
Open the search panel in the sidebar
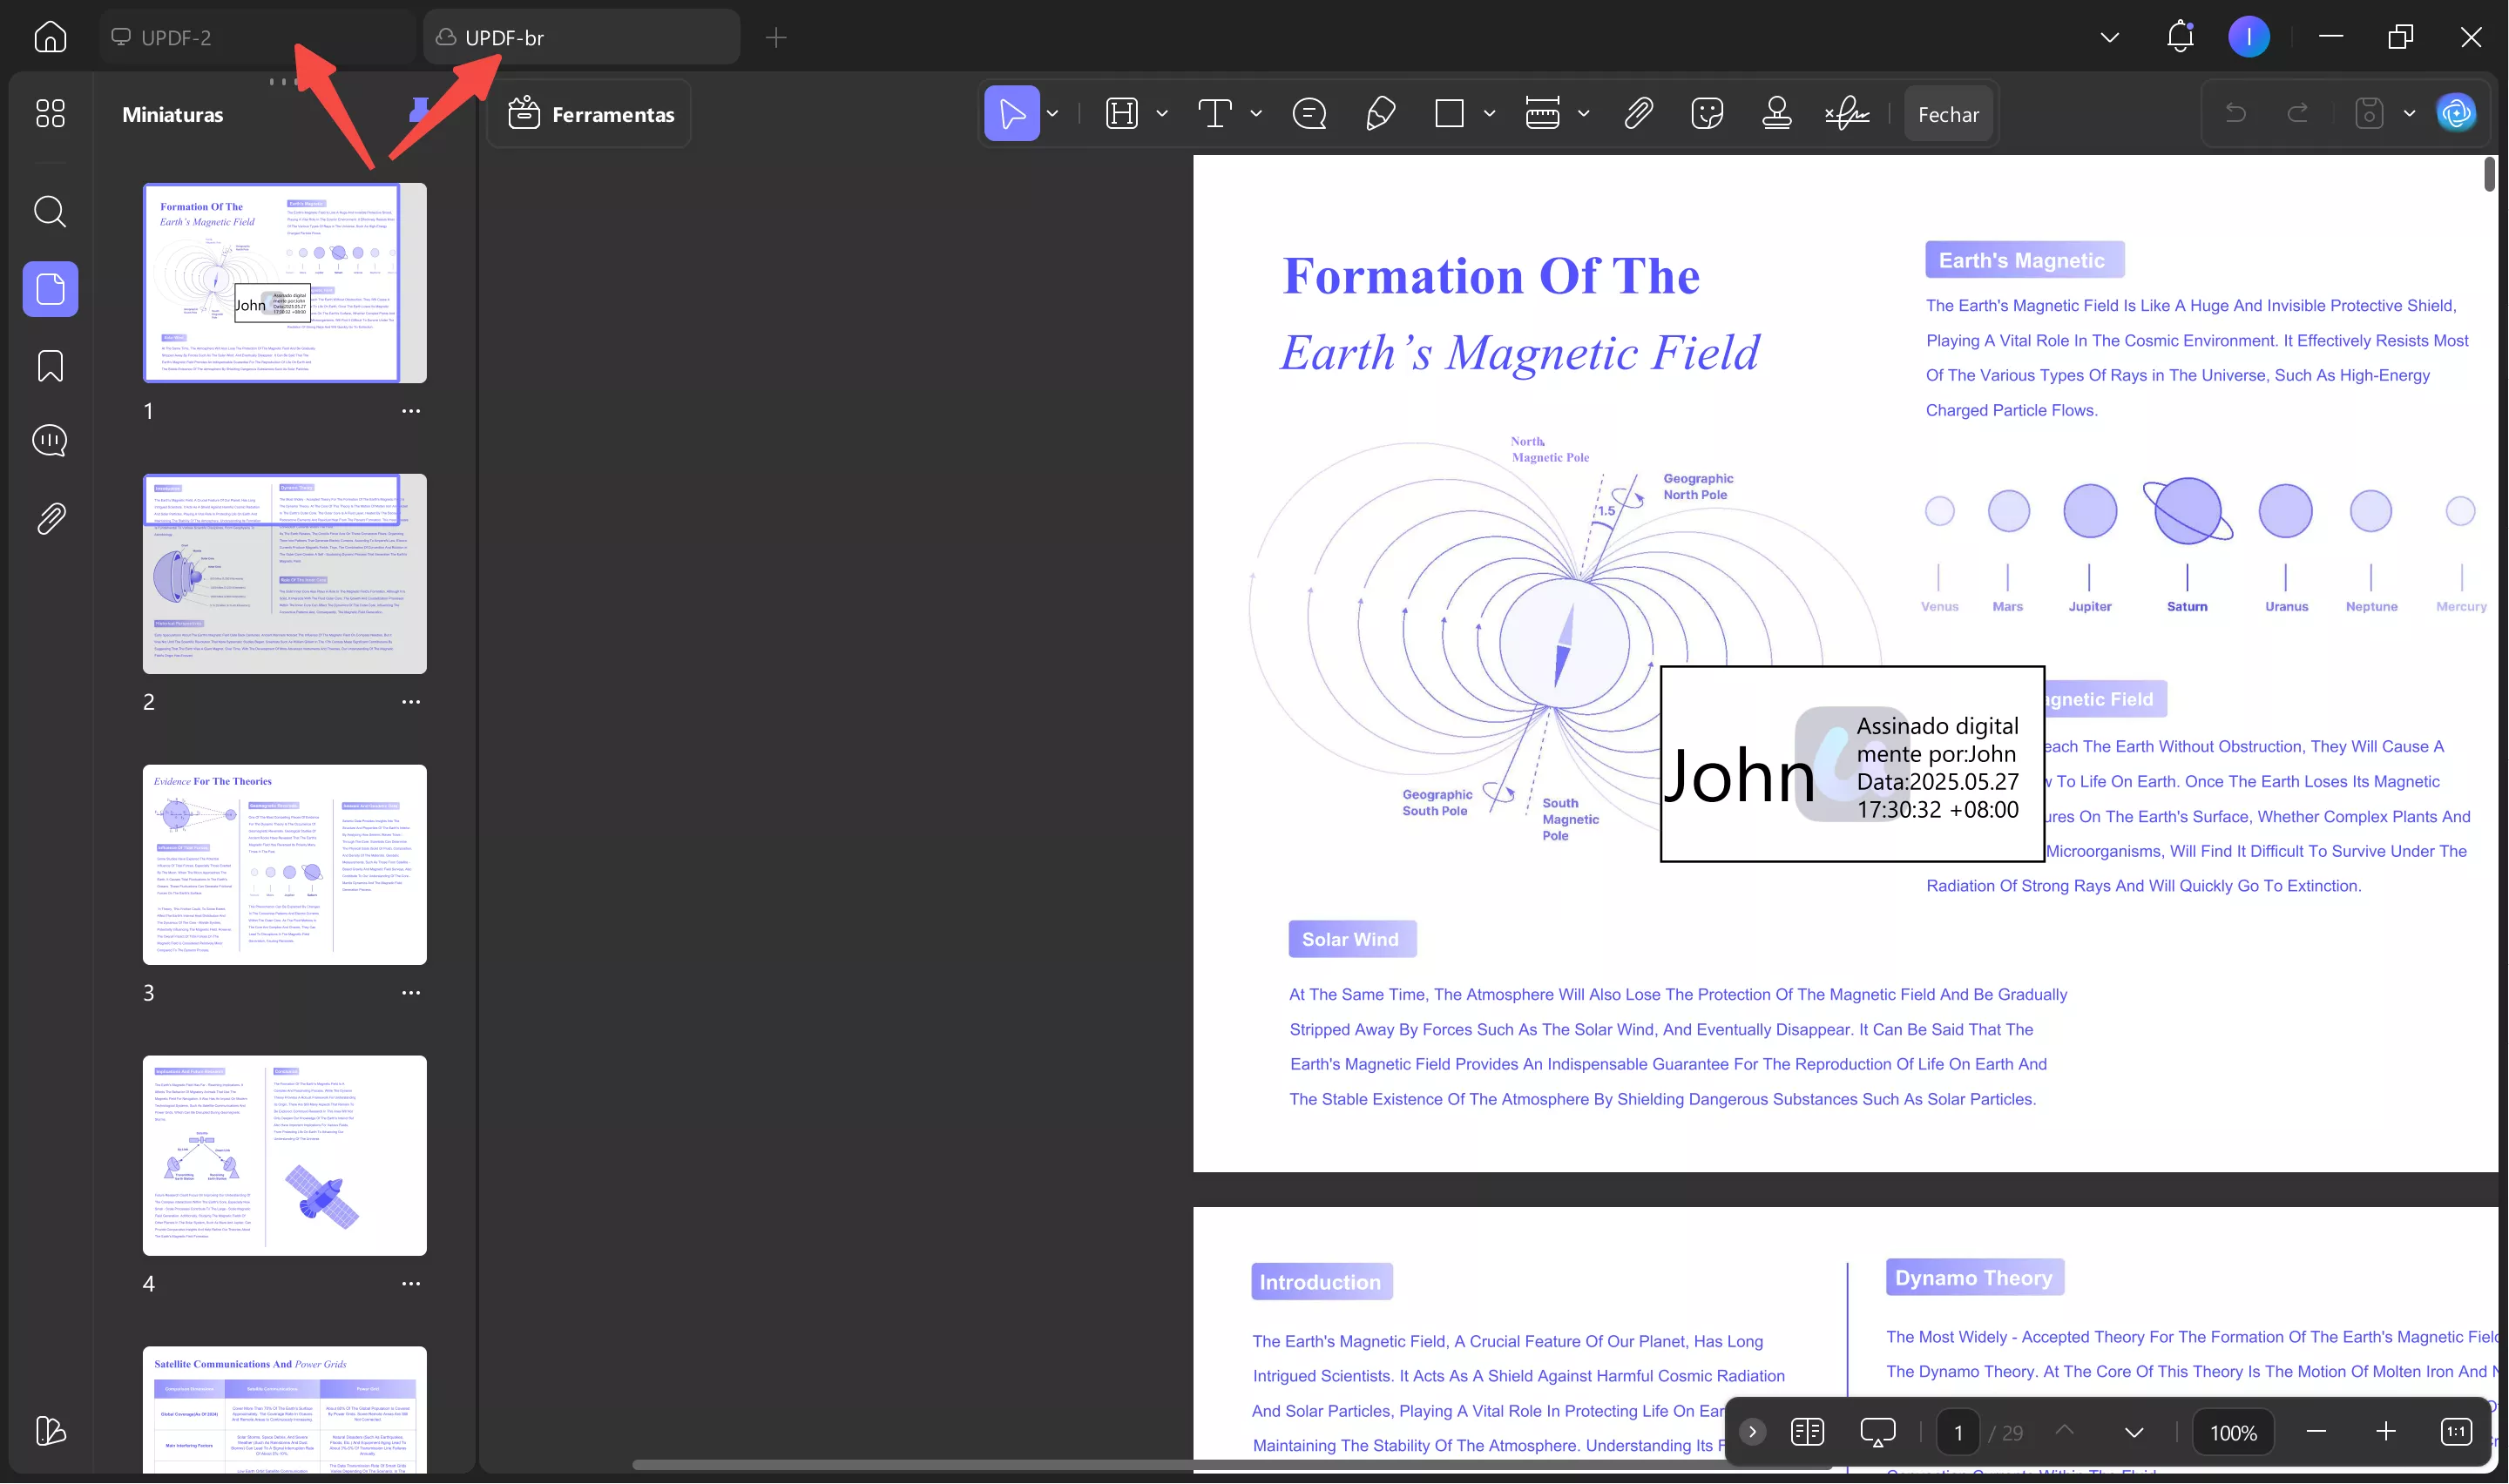coord(50,212)
